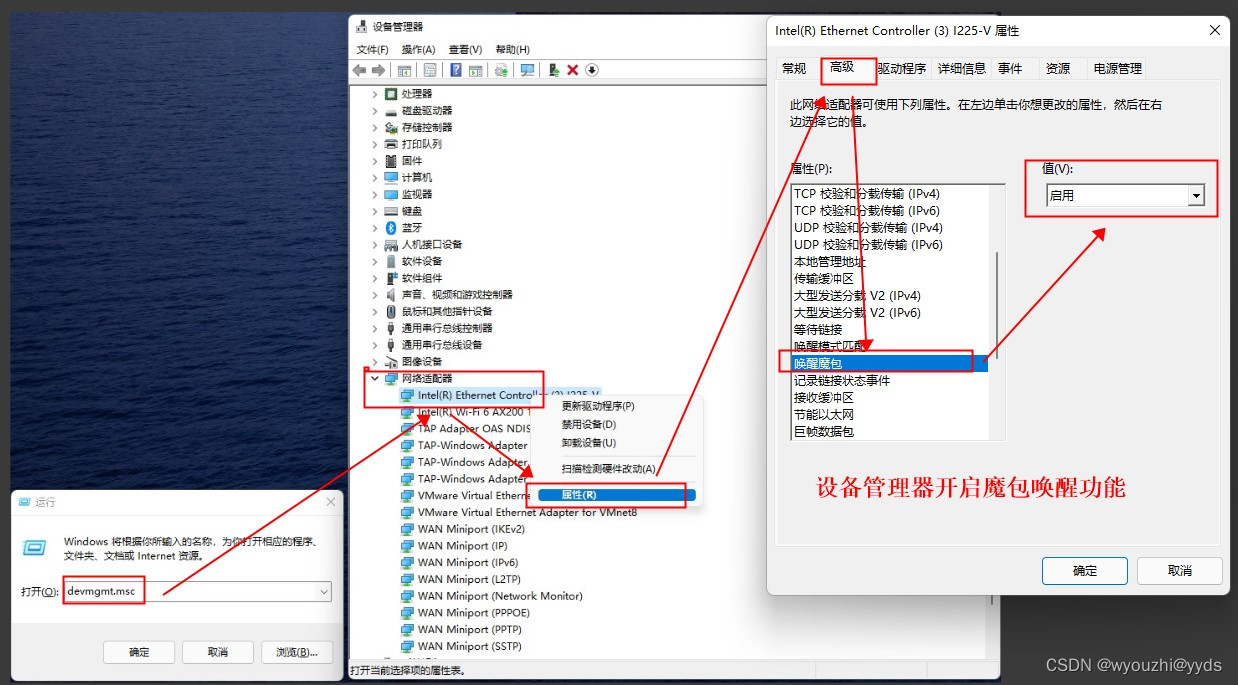This screenshot has height=685, width=1238.
Task: Click the scan for hardware changes toolbar icon
Action: (x=528, y=70)
